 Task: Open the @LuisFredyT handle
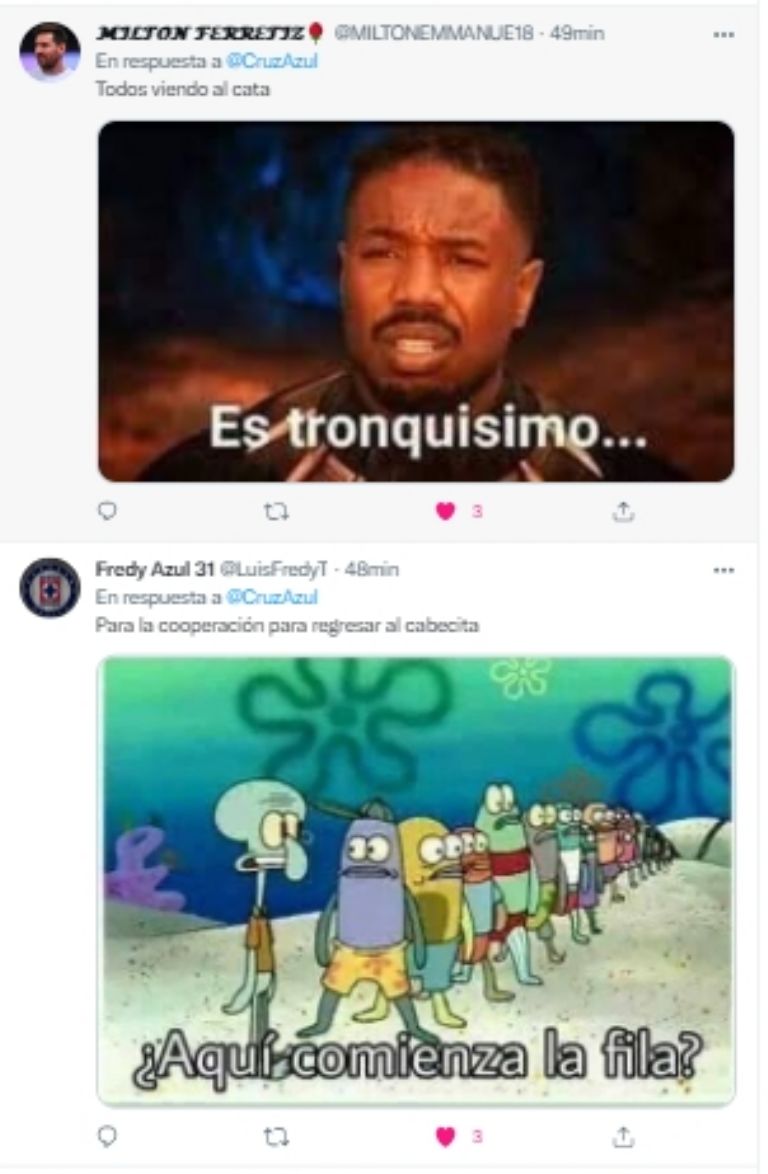click(273, 570)
